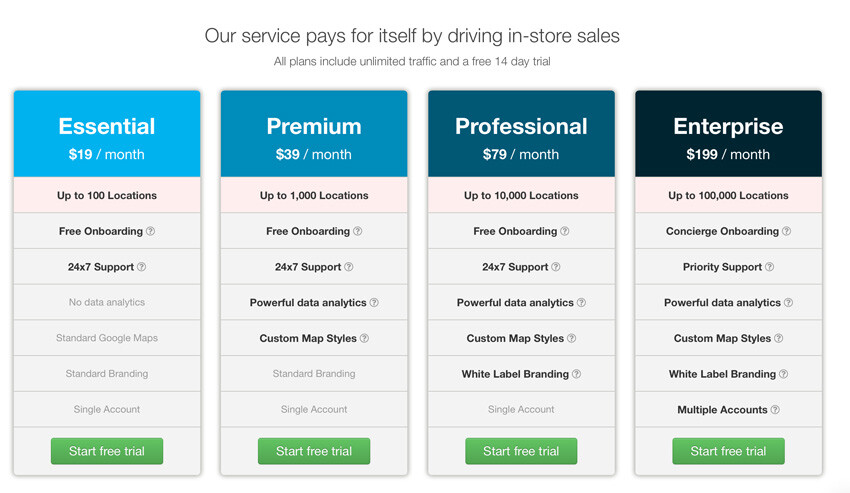Click help icon beside Enterprise Priority Support
This screenshot has height=493, width=850.
pos(770,267)
